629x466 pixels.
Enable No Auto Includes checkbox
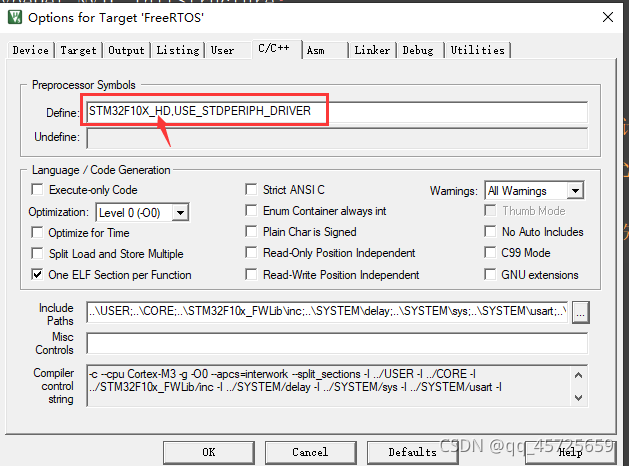[490, 231]
